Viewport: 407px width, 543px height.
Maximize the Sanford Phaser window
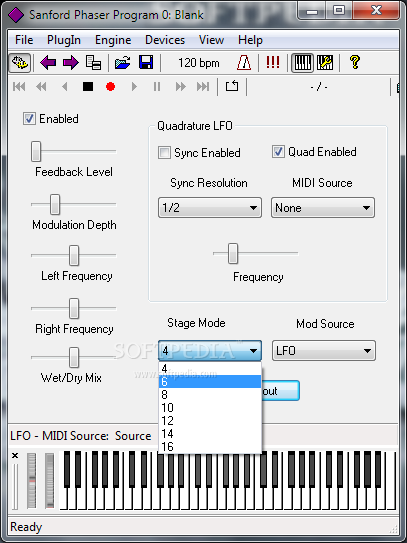(x=338, y=11)
